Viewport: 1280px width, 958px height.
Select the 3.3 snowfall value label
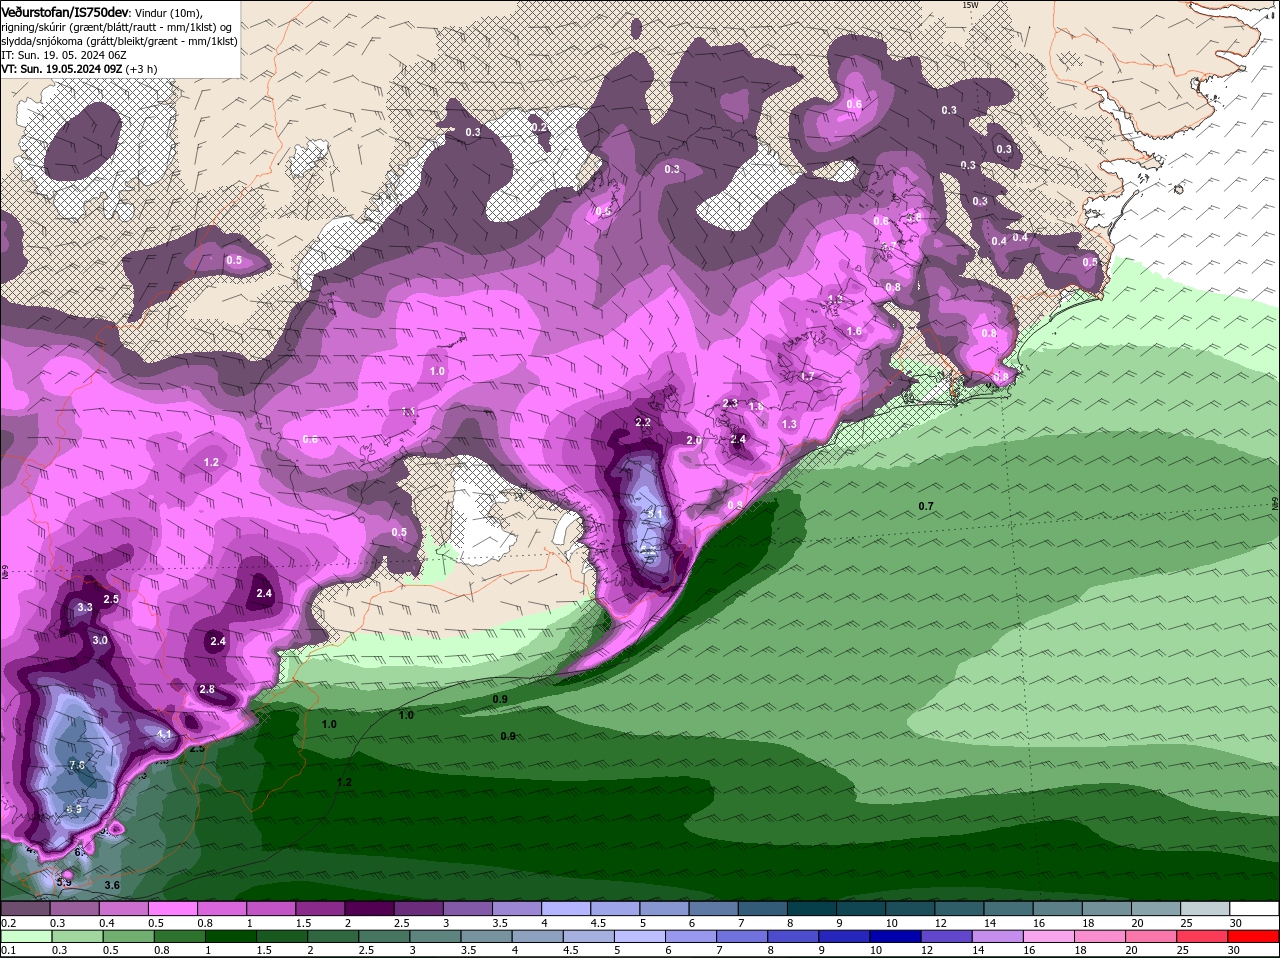84,607
